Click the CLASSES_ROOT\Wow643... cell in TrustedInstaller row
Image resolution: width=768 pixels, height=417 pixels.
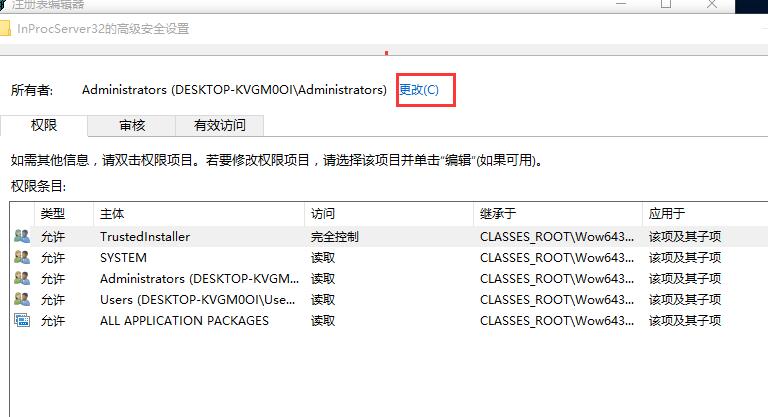tap(557, 237)
